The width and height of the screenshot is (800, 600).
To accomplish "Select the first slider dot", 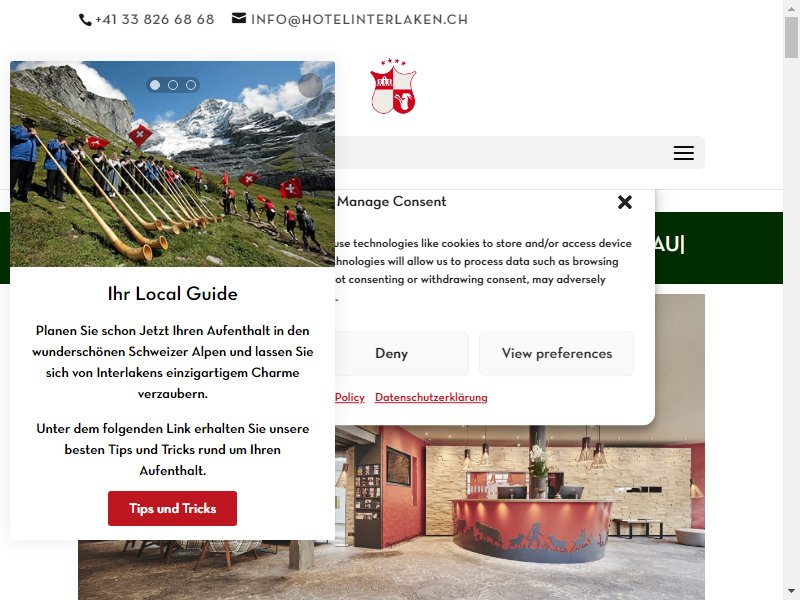I will 155,85.
